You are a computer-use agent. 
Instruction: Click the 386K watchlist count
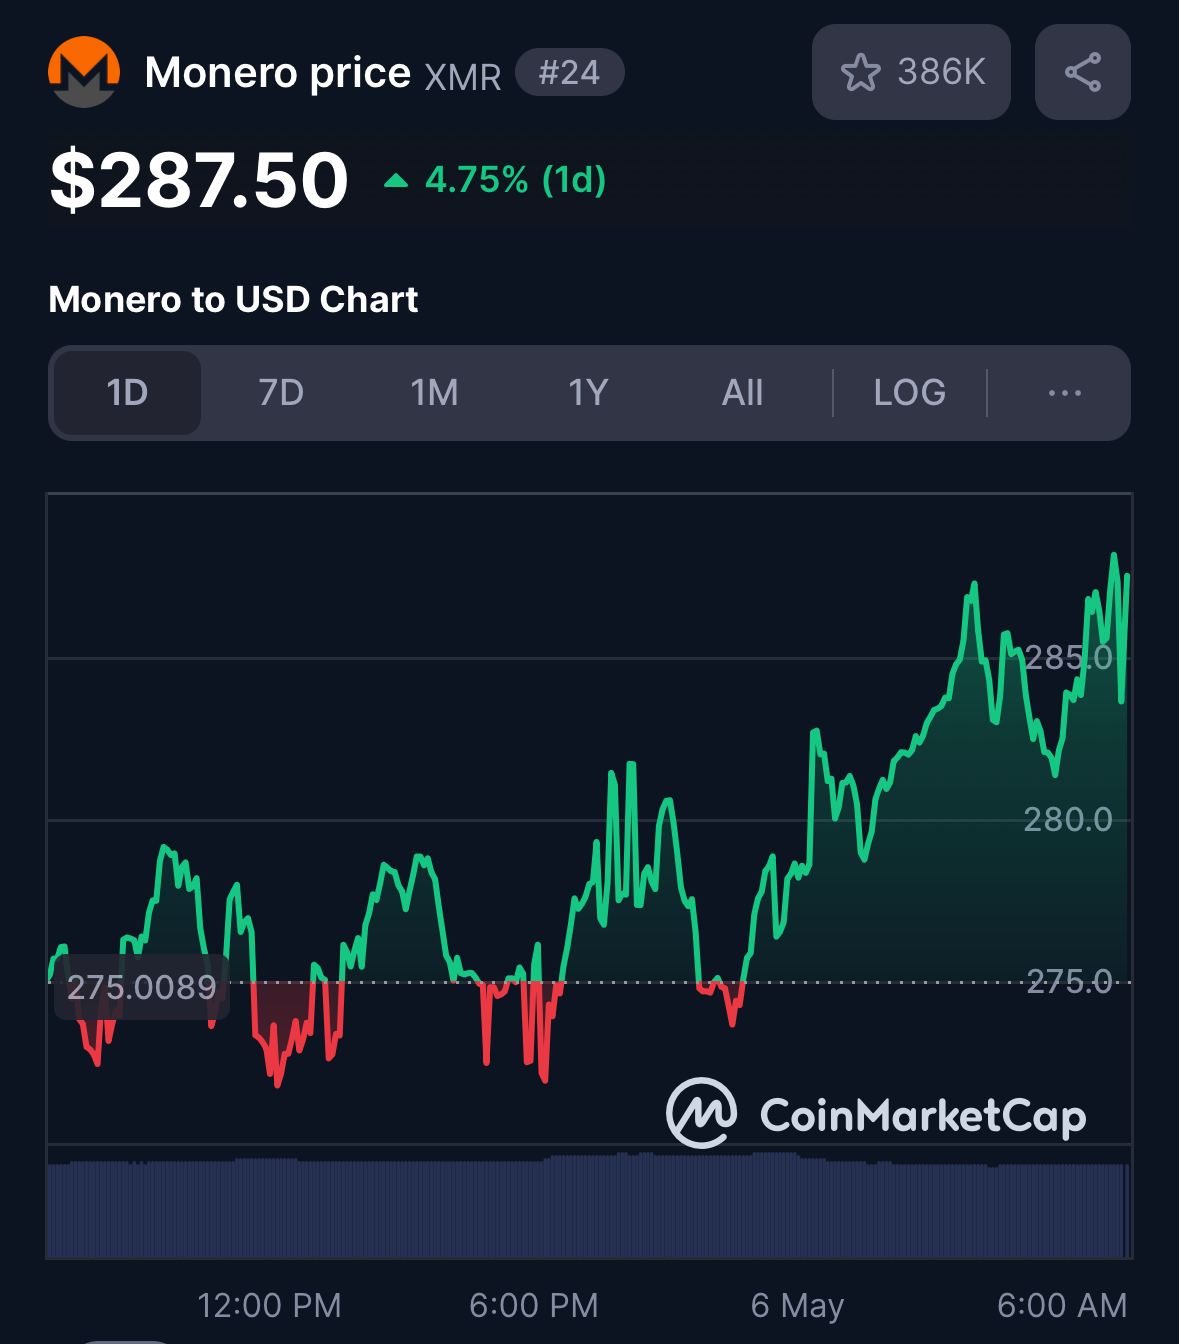pos(941,72)
